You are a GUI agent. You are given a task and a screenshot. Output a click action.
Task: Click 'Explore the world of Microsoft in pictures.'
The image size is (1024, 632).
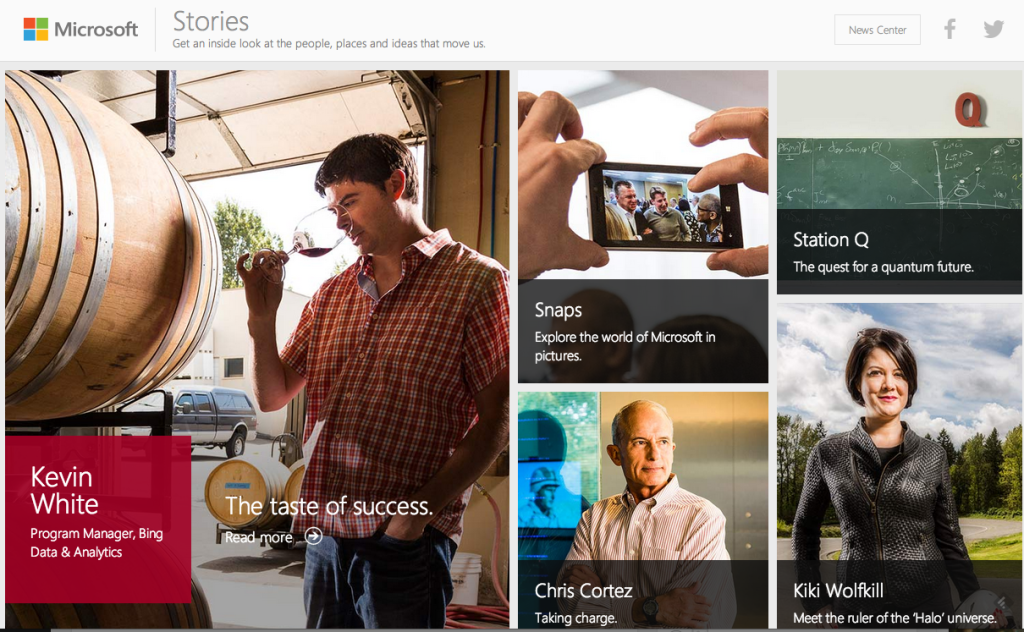click(x=625, y=346)
